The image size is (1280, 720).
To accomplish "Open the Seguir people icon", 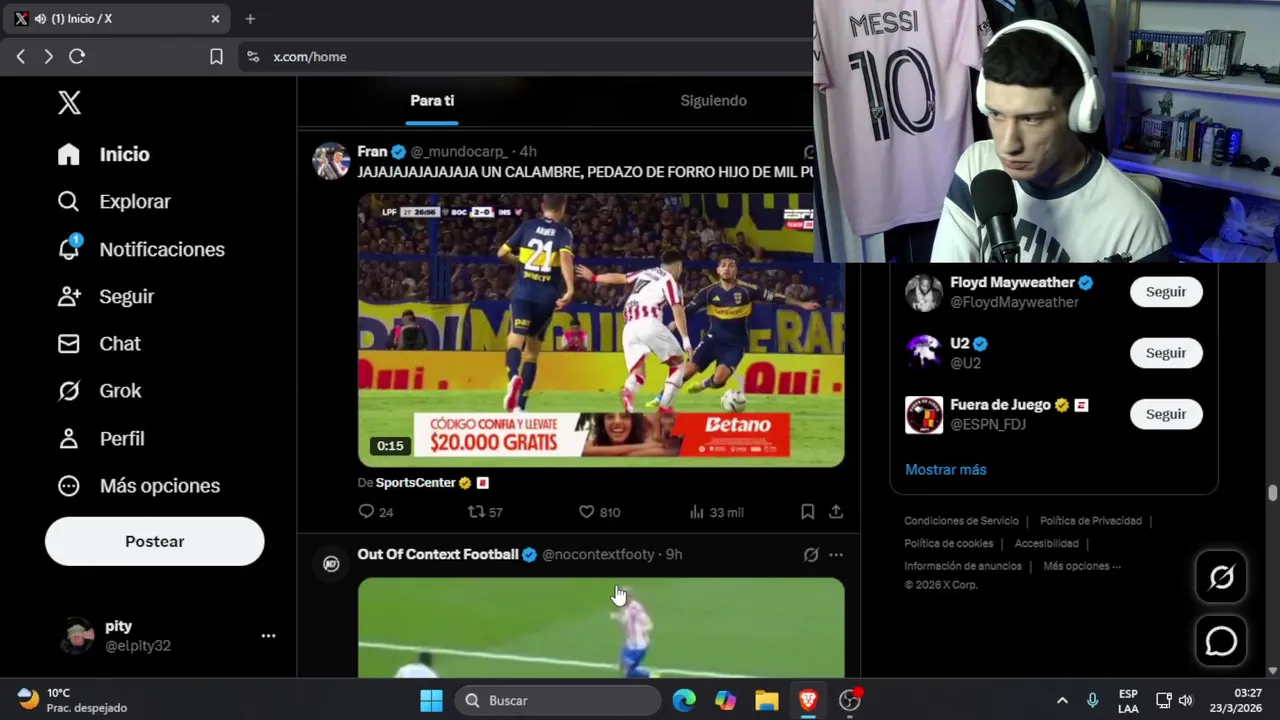I will (x=68, y=296).
